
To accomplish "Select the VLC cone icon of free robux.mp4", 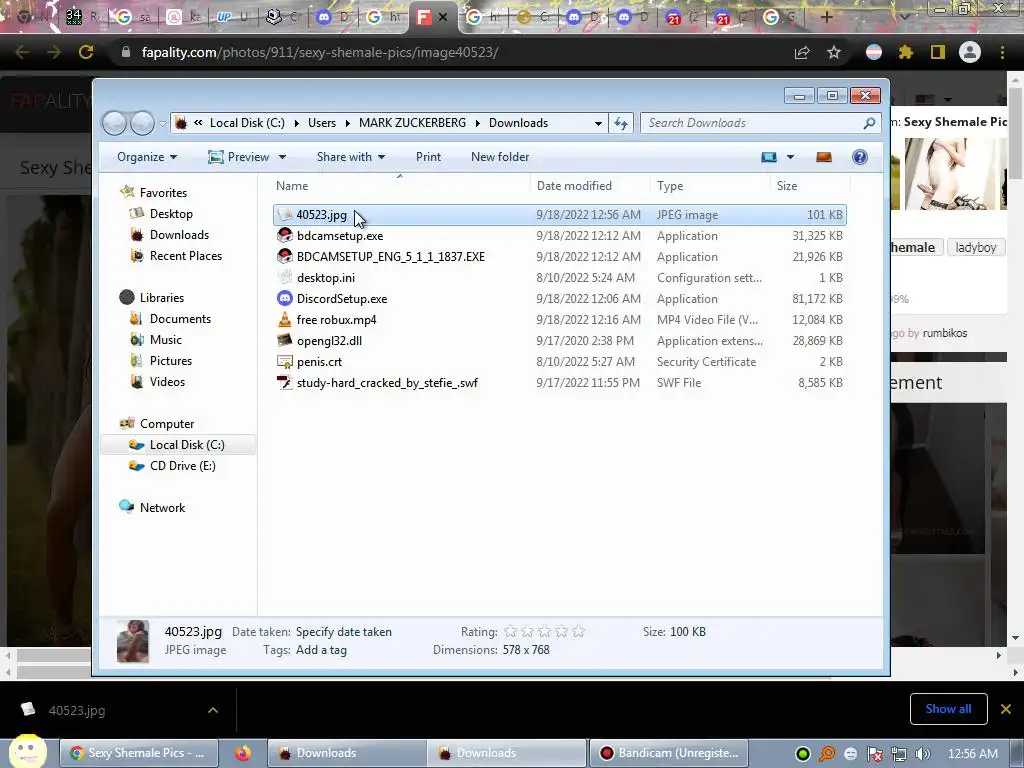I will click(x=285, y=319).
